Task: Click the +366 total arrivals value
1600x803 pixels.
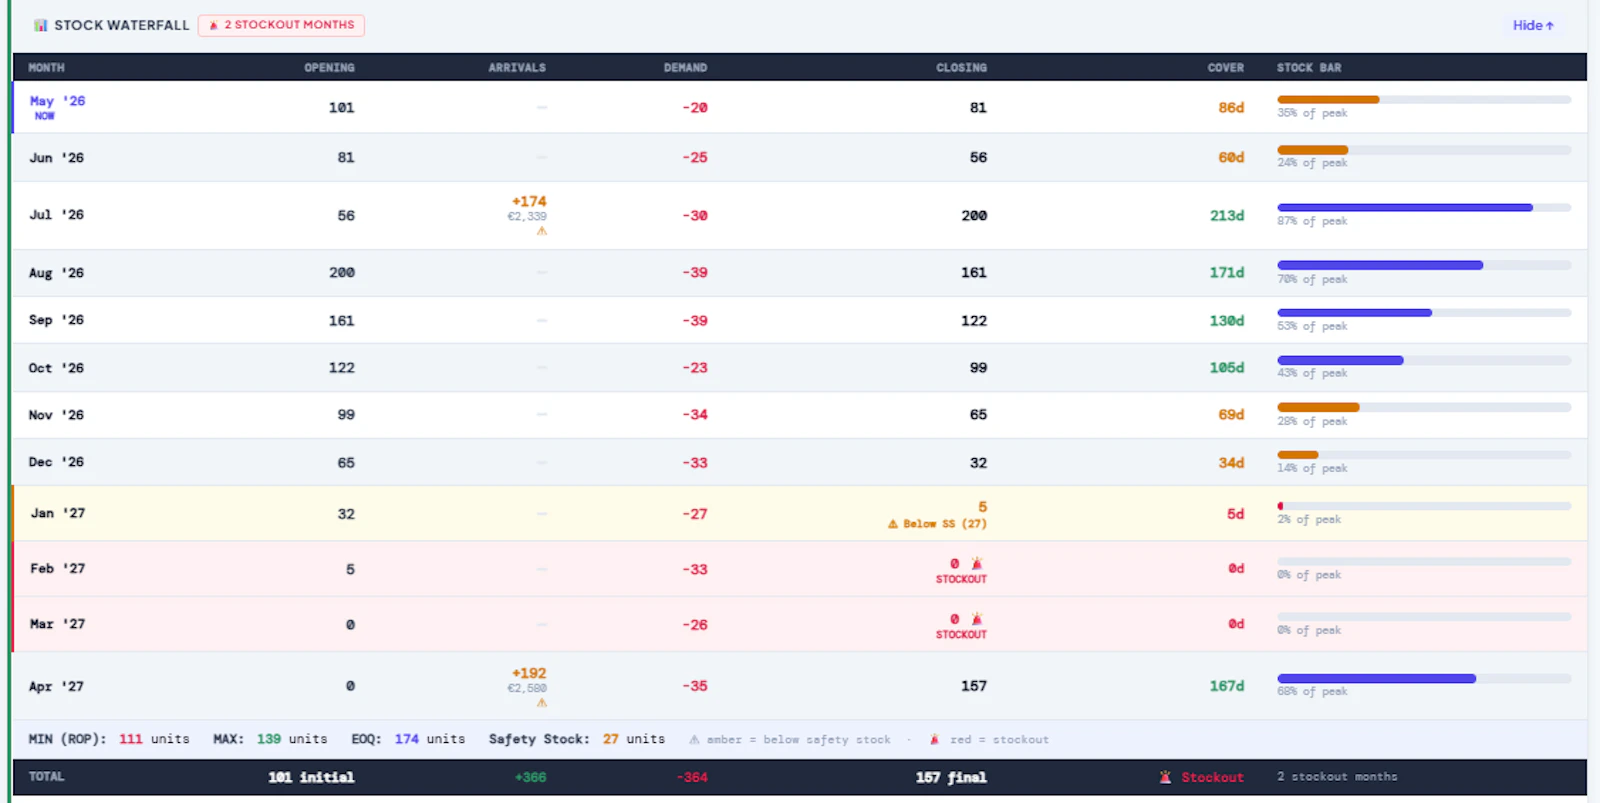Action: pos(531,777)
